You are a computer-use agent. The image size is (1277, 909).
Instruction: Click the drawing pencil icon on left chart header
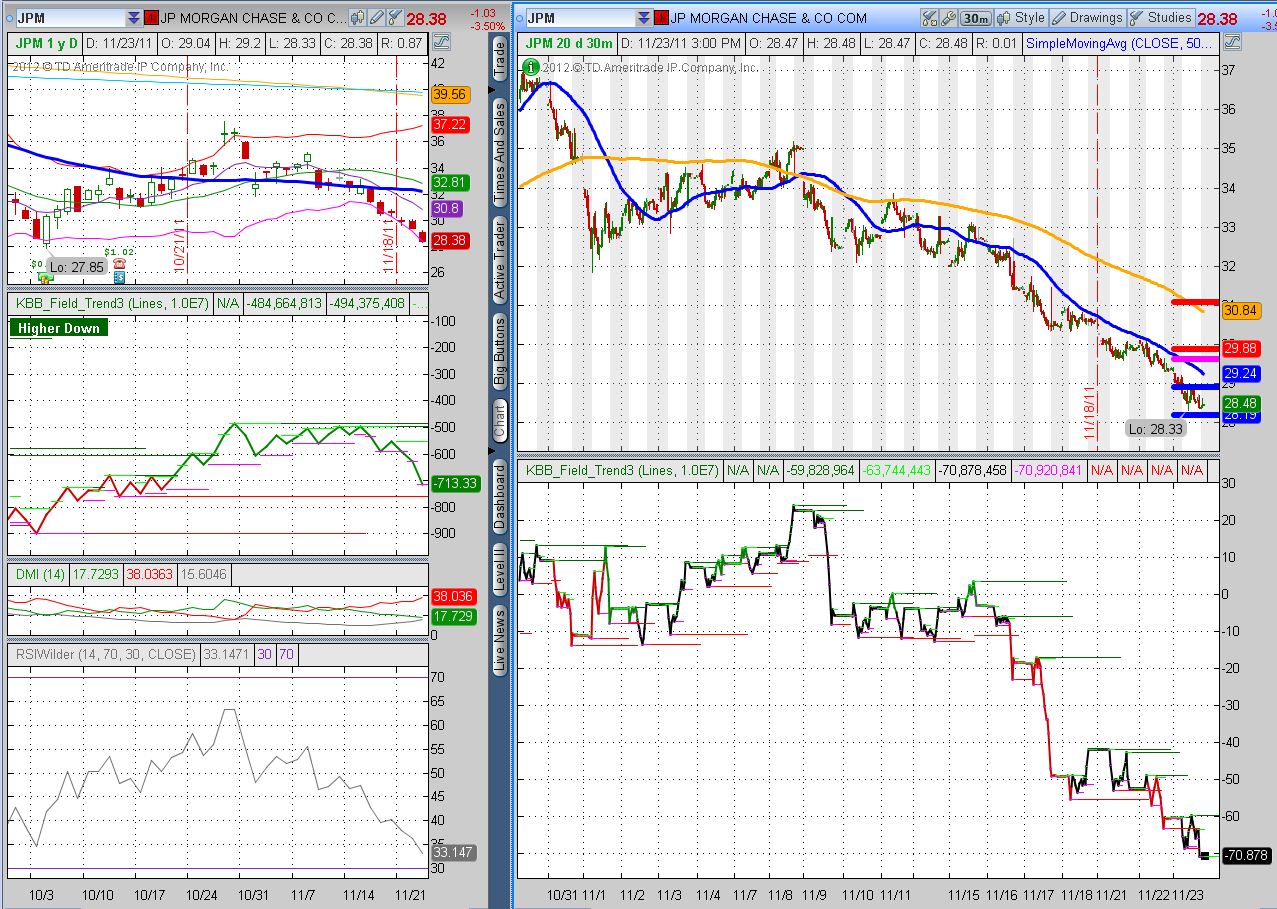pos(375,17)
